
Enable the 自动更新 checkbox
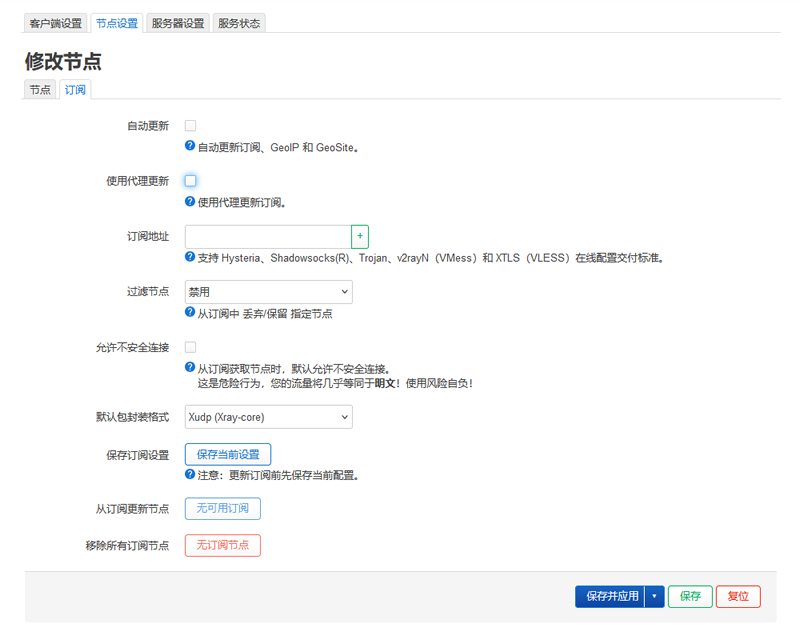tap(190, 125)
